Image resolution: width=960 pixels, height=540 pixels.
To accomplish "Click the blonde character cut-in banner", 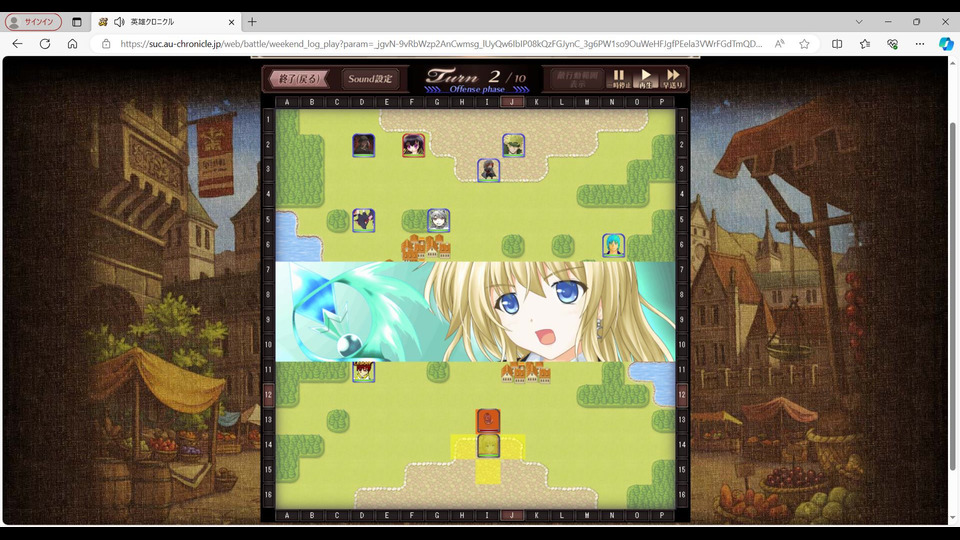I will pyautogui.click(x=475, y=312).
